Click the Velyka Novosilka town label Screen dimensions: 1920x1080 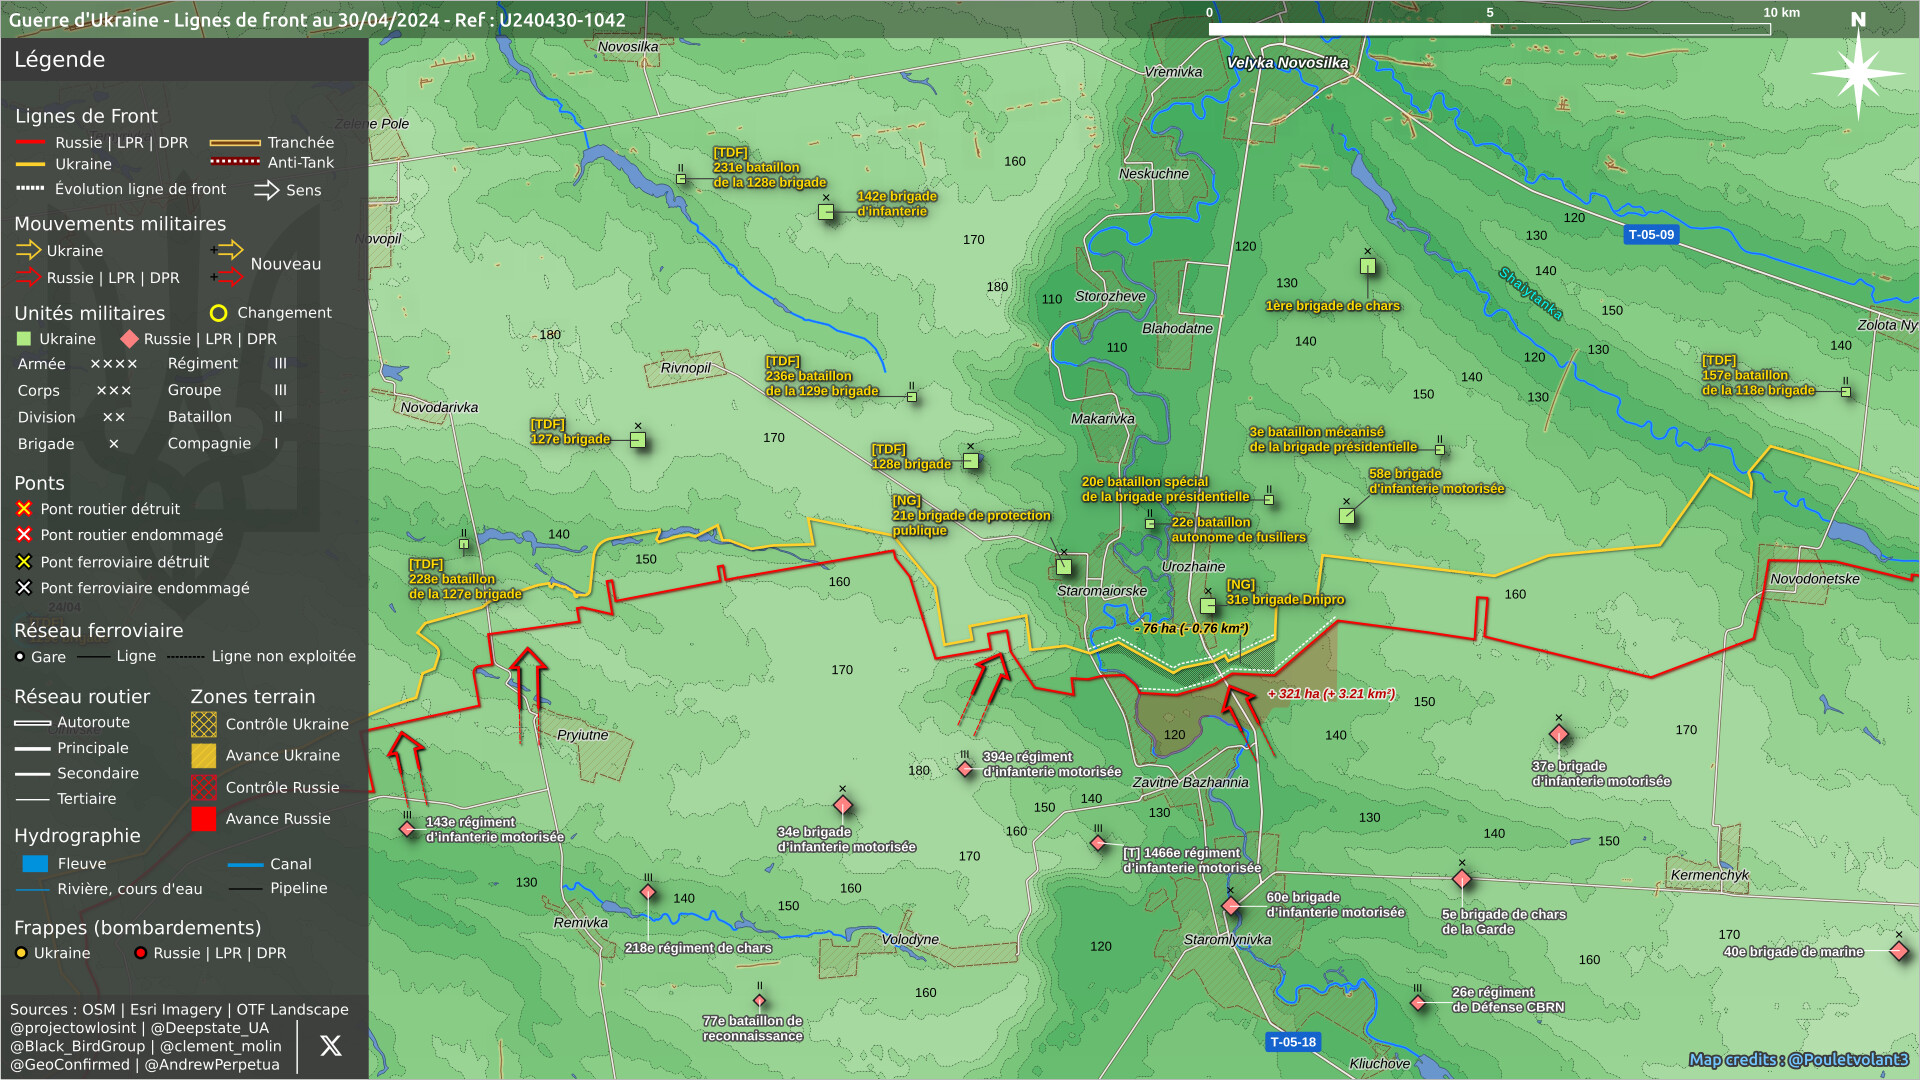tap(1287, 63)
